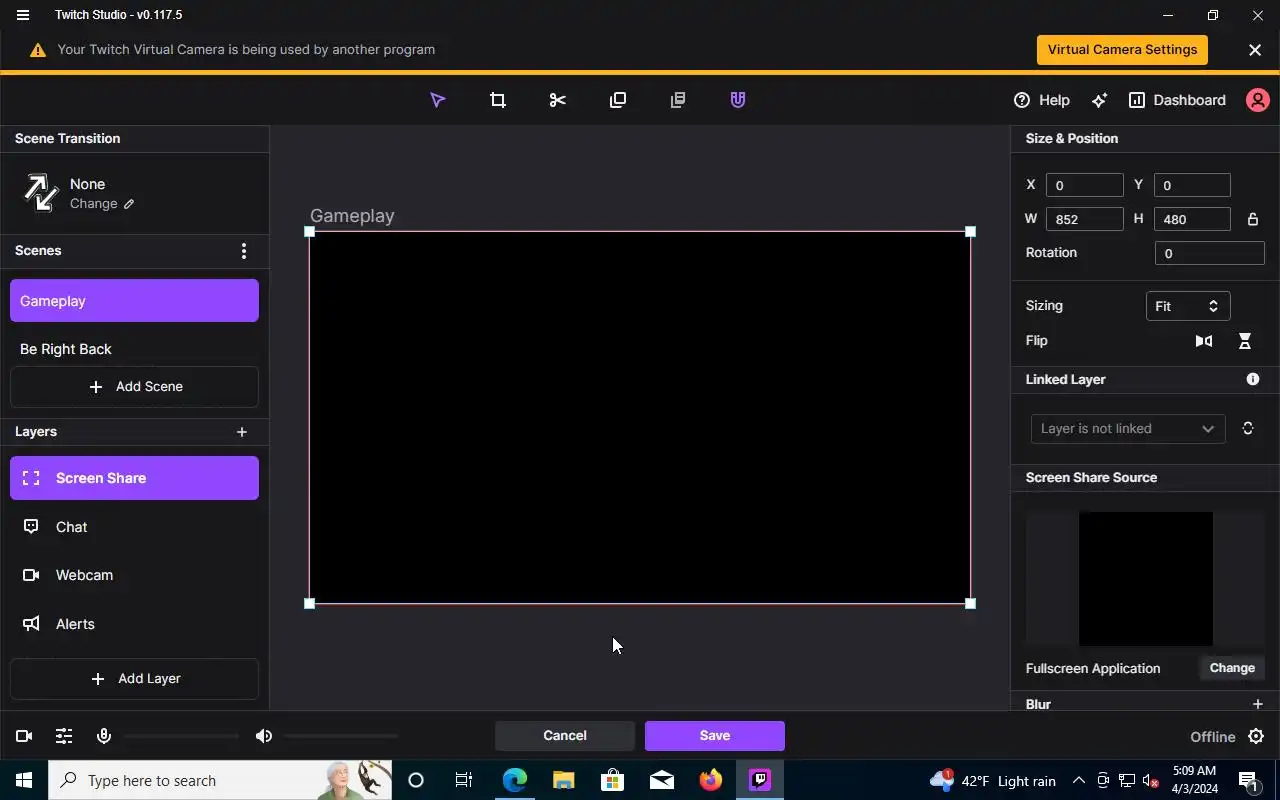
Task: Open the Scenes options menu
Action: pos(244,251)
